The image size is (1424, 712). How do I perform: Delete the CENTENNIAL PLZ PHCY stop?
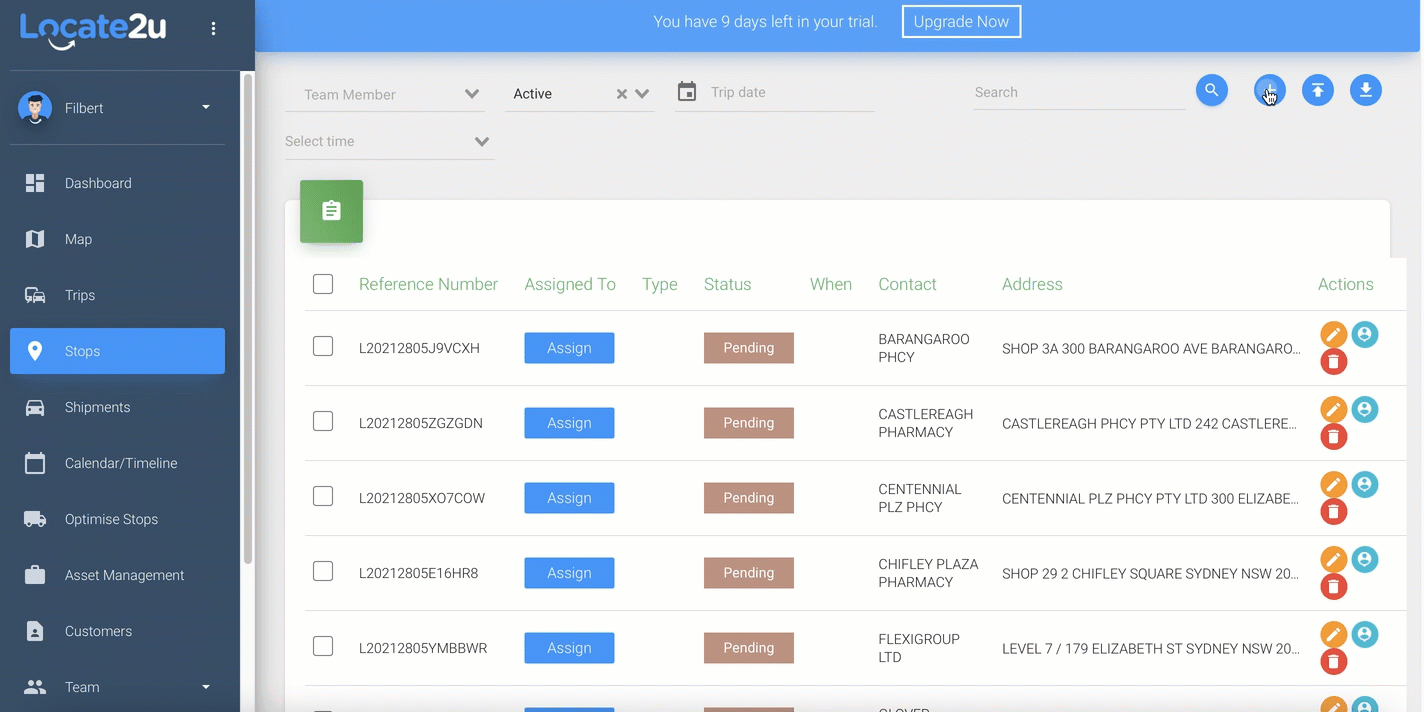[x=1333, y=512]
